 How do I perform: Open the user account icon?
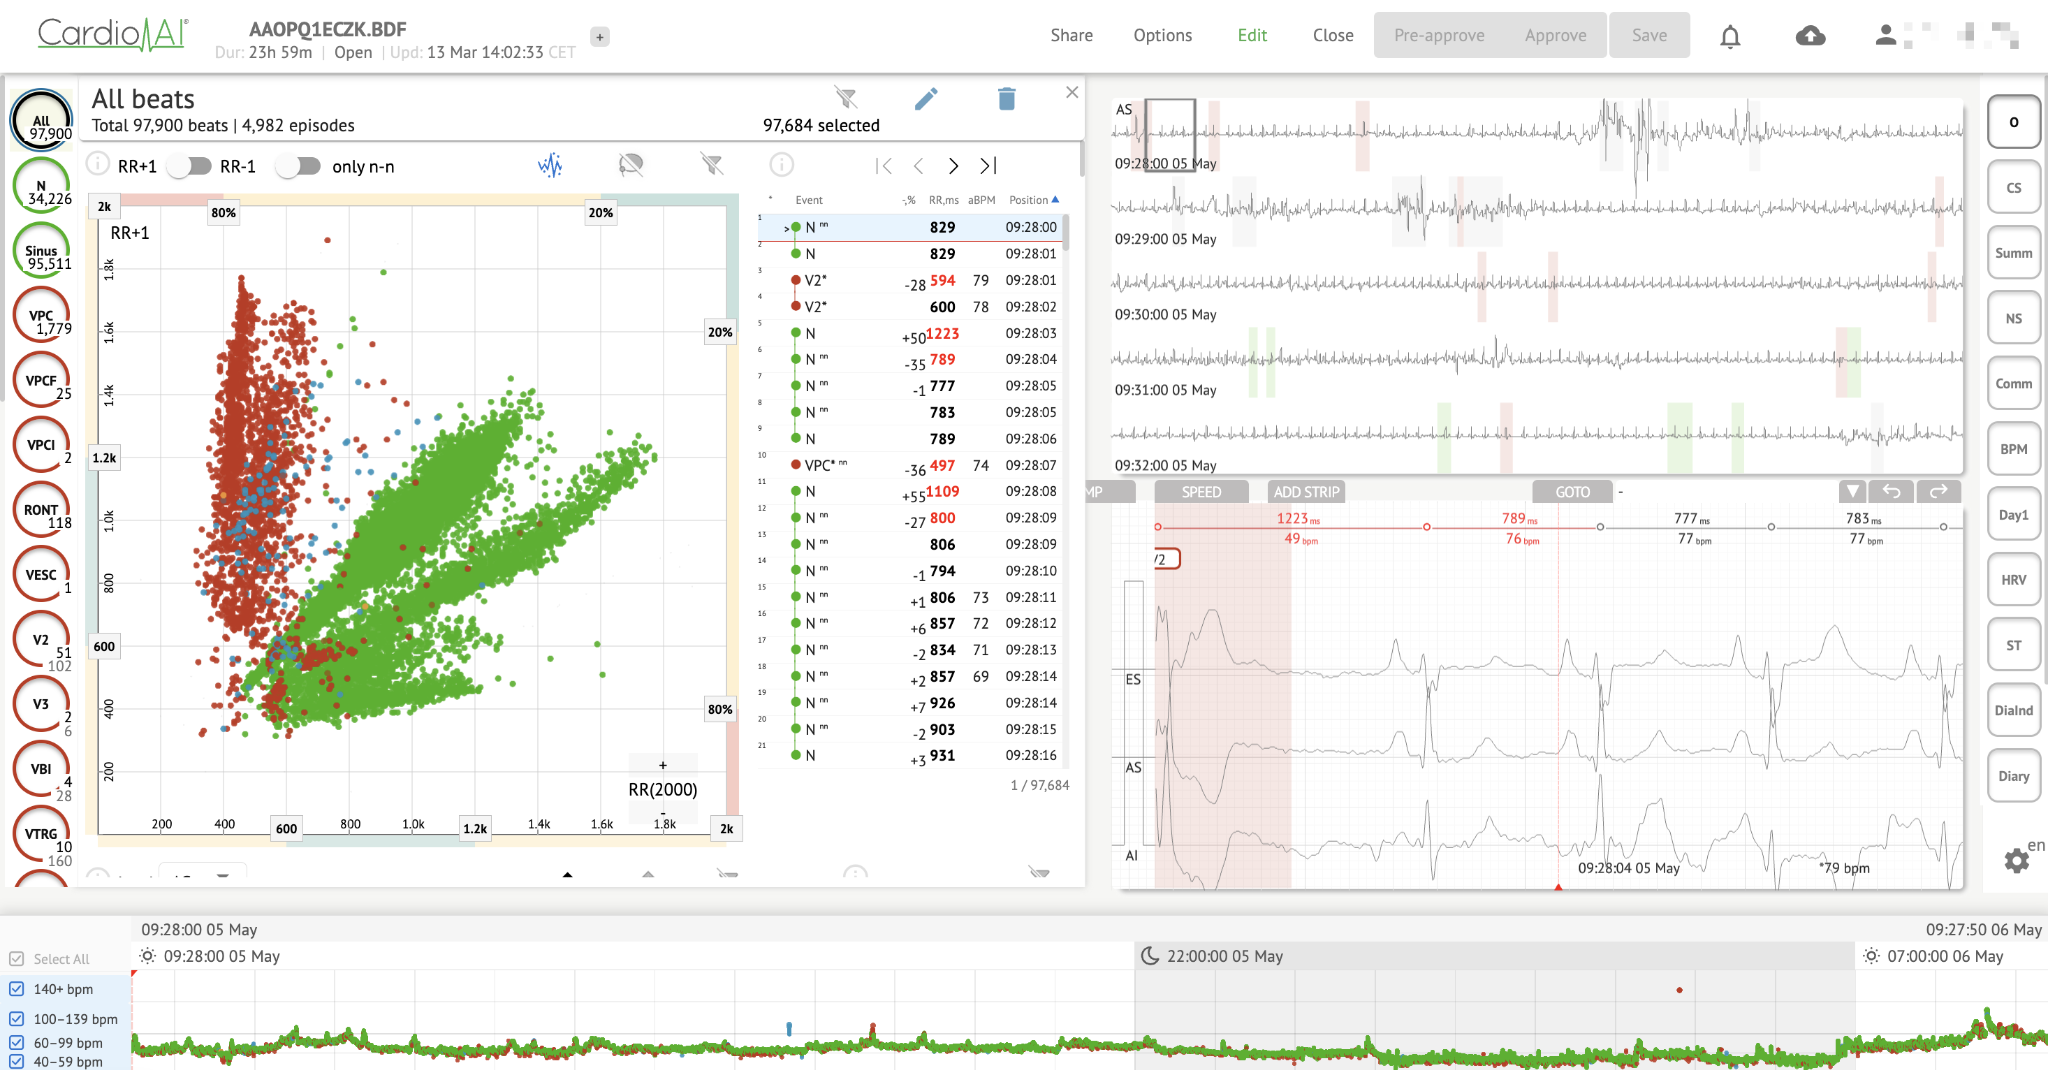1885,36
